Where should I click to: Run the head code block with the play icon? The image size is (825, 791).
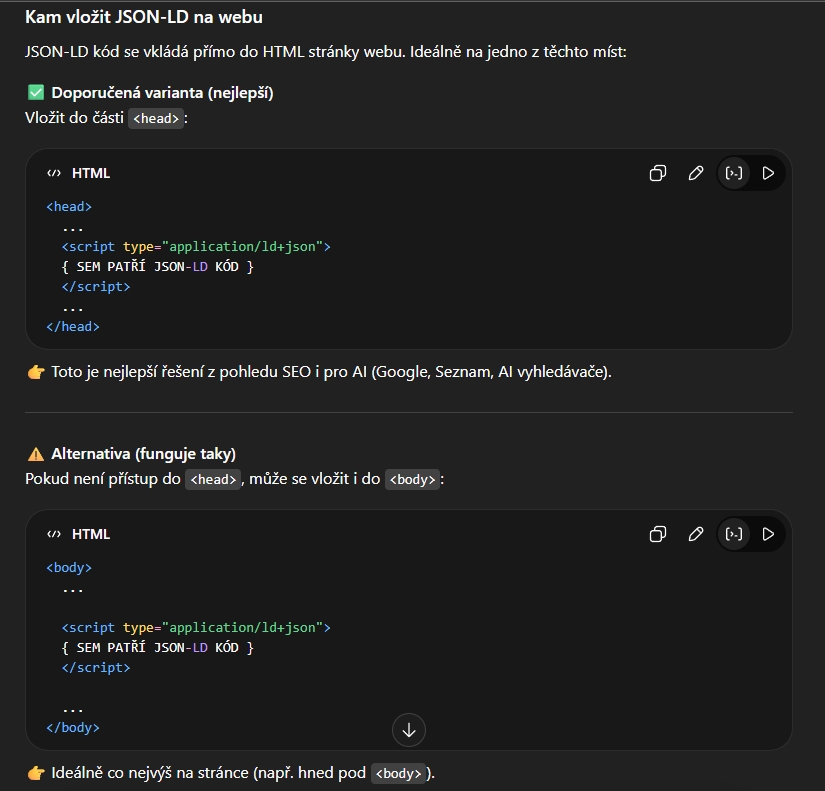[768, 173]
